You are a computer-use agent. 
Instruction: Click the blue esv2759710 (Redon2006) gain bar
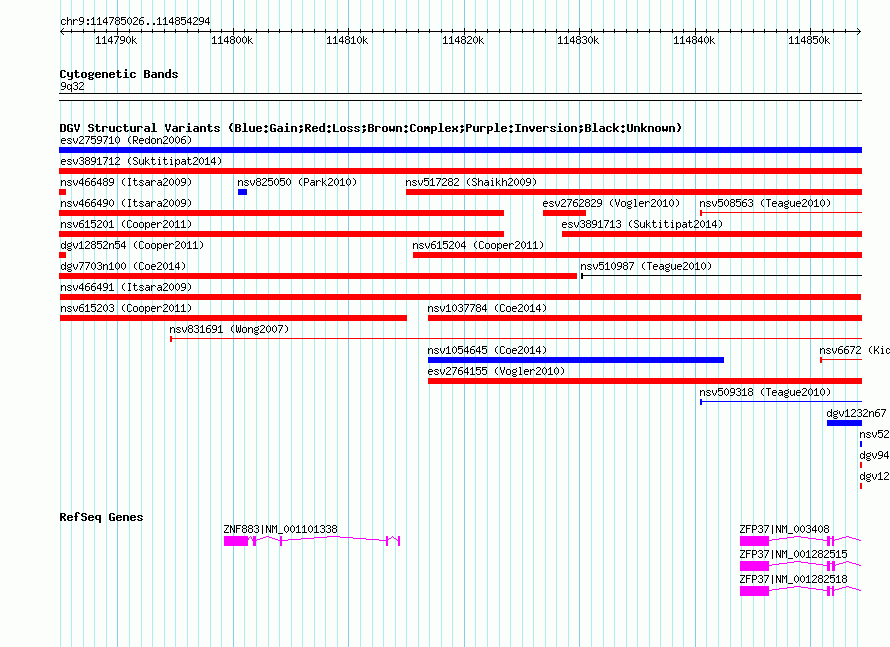click(460, 150)
